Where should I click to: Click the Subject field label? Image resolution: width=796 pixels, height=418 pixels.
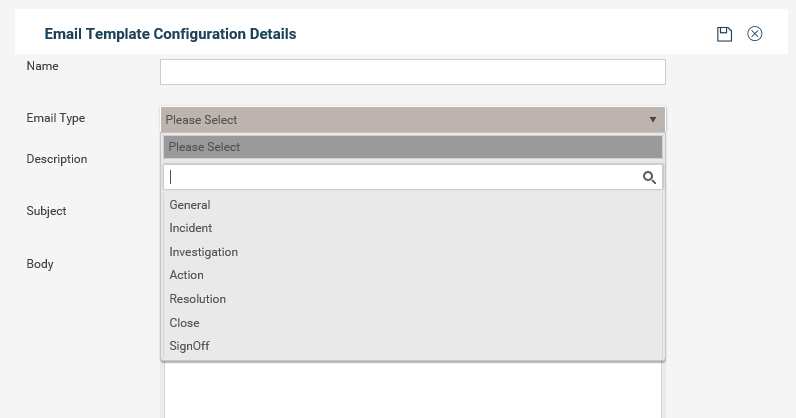click(x=46, y=211)
